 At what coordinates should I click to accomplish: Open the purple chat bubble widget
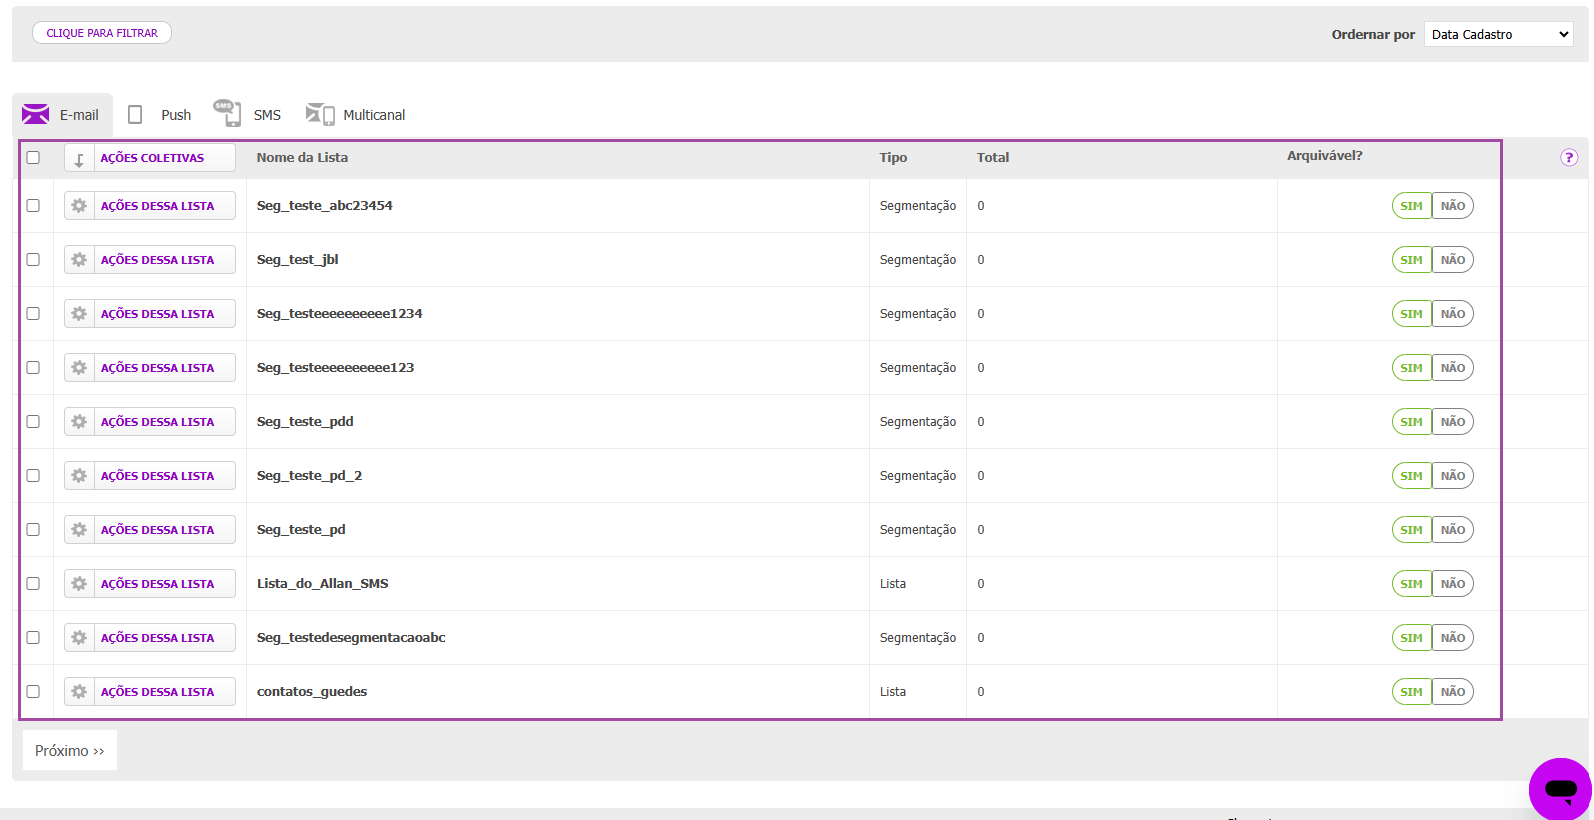coord(1560,789)
